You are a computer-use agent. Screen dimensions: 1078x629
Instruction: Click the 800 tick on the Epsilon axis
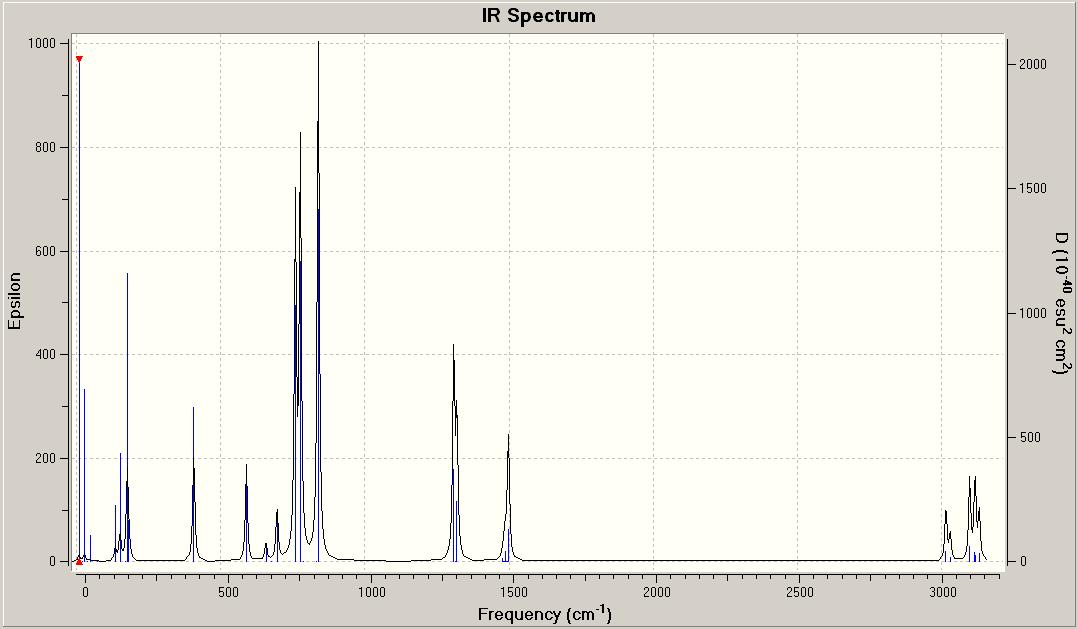coord(45,147)
